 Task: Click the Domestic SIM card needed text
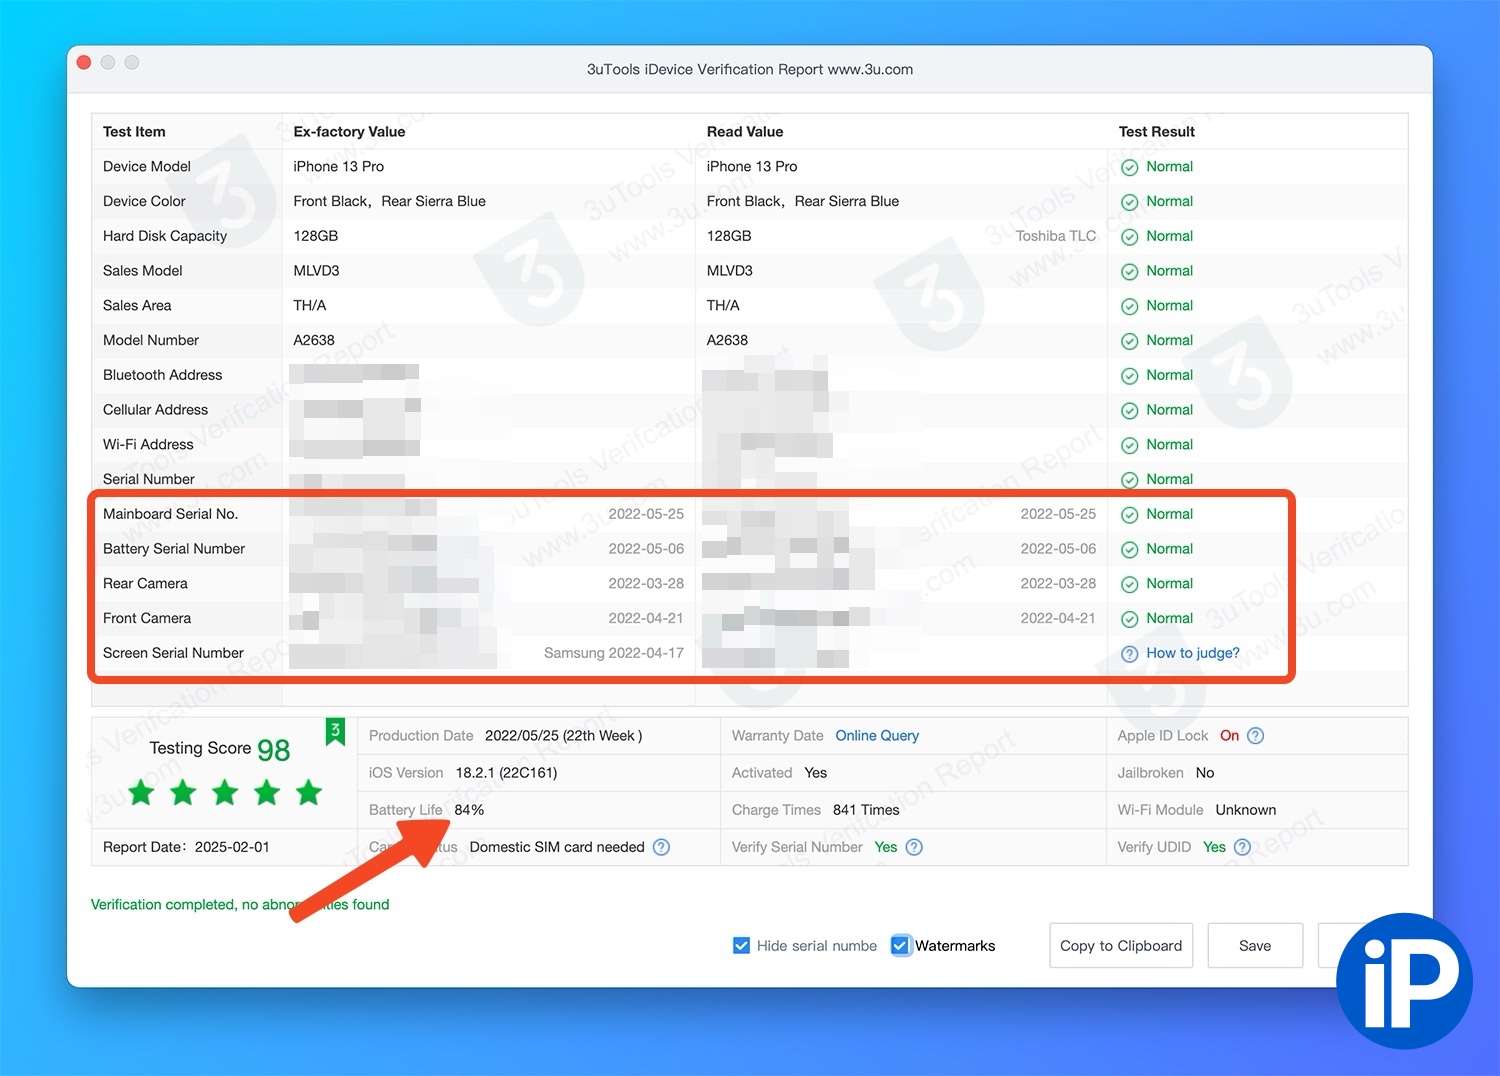[x=557, y=847]
